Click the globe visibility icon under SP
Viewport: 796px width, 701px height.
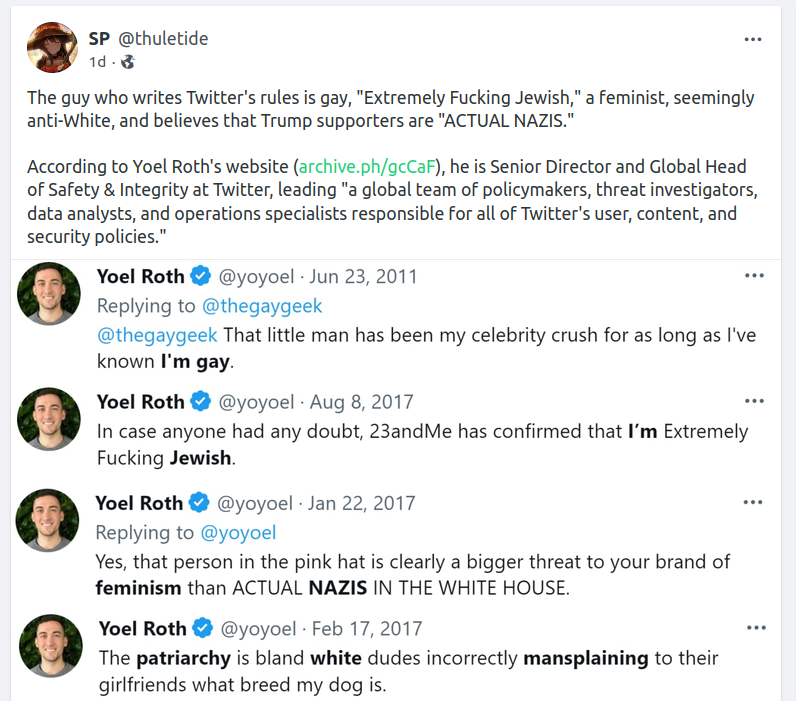coord(127,62)
